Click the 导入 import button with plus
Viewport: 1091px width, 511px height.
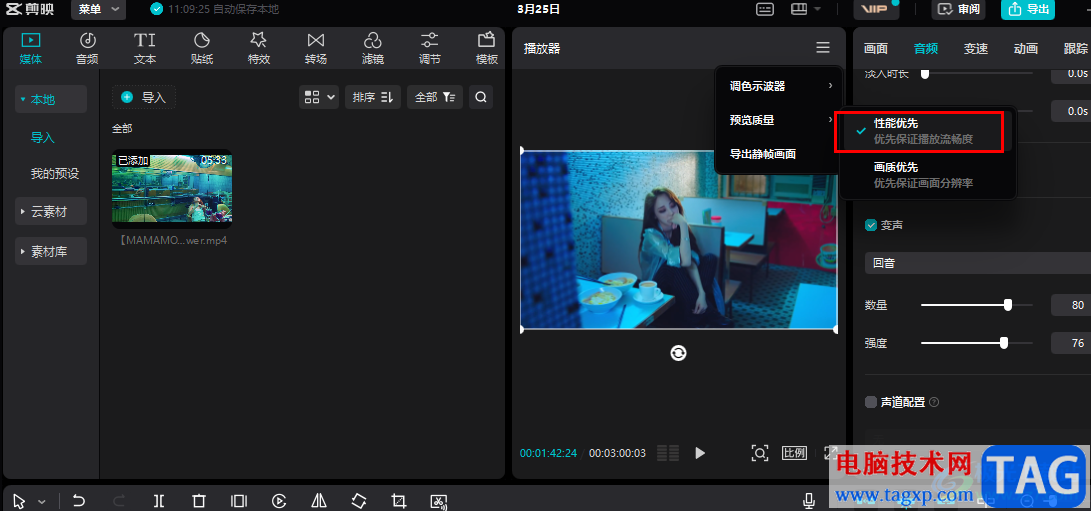coord(144,97)
